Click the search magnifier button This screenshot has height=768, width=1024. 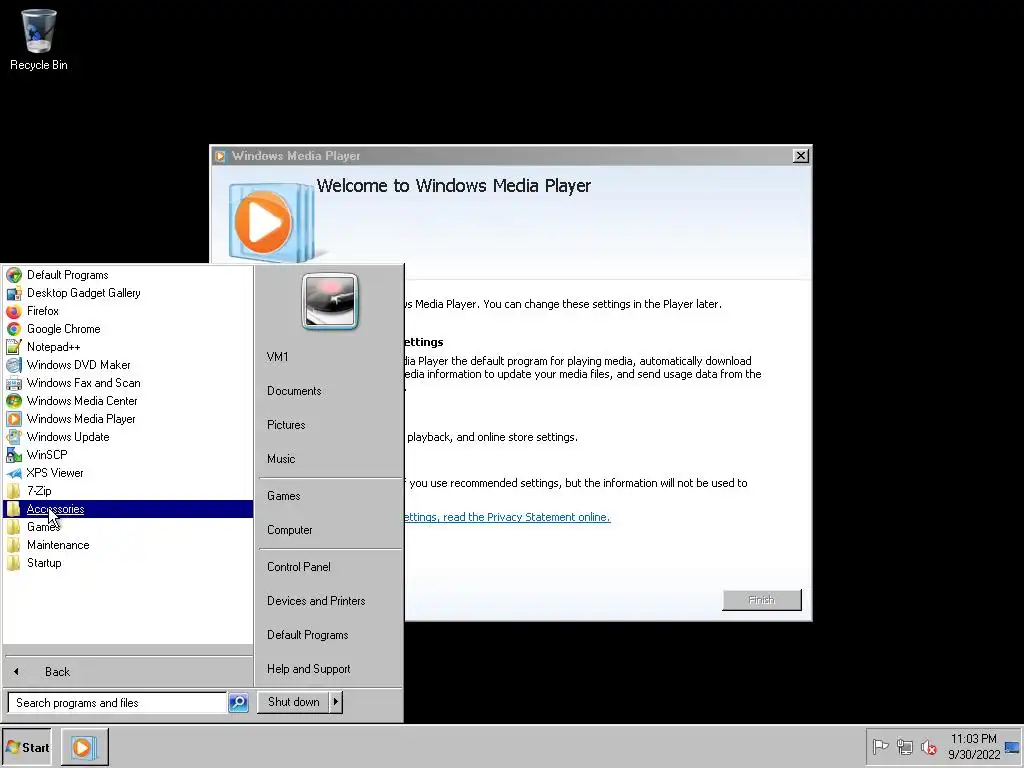pyautogui.click(x=238, y=703)
